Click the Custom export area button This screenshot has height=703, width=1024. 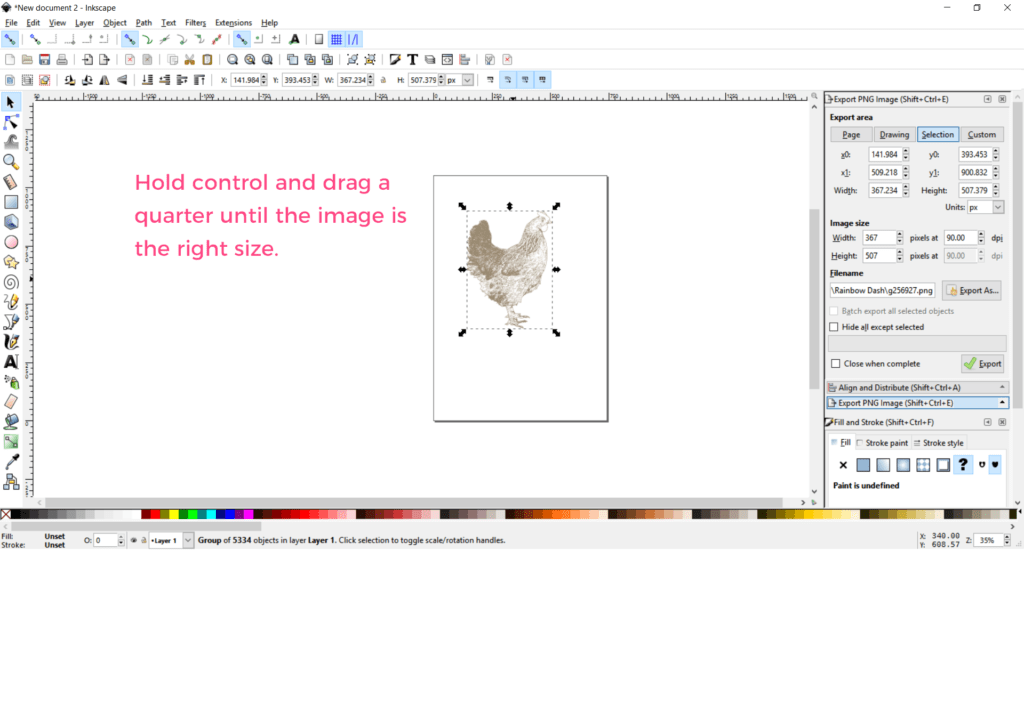click(x=982, y=135)
